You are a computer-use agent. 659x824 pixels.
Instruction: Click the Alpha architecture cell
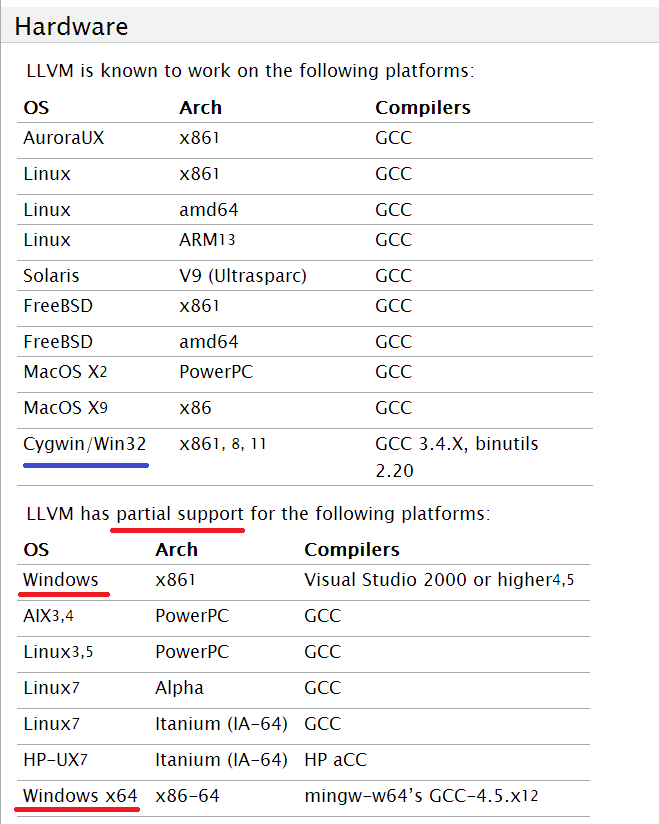click(179, 688)
